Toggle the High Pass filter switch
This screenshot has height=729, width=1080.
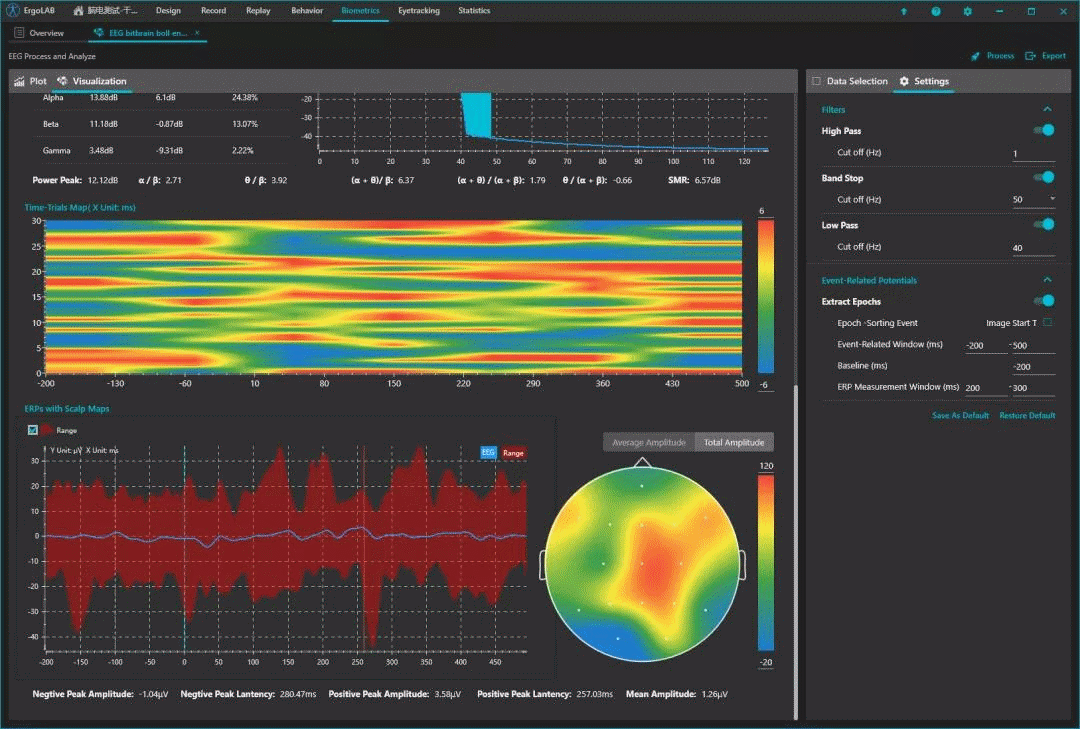tap(1044, 130)
